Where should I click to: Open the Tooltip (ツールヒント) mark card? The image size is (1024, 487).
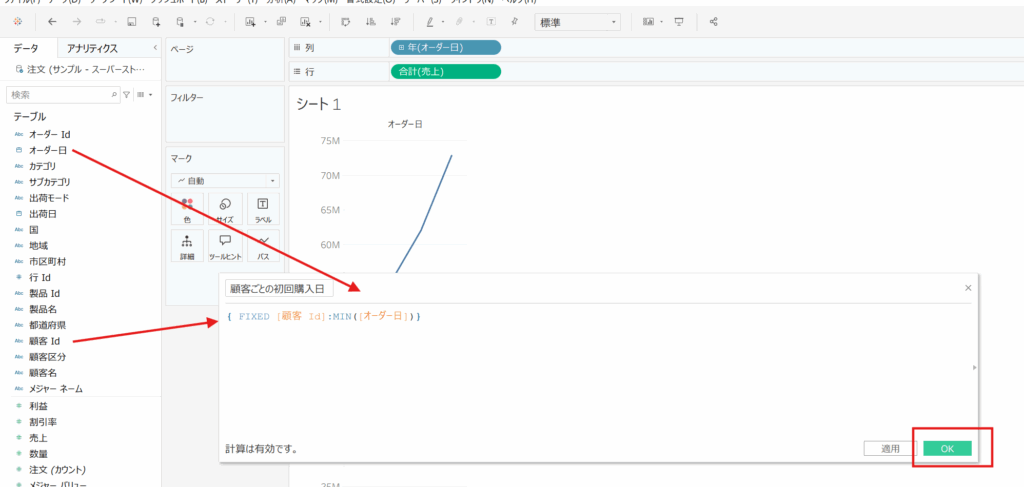pos(225,246)
